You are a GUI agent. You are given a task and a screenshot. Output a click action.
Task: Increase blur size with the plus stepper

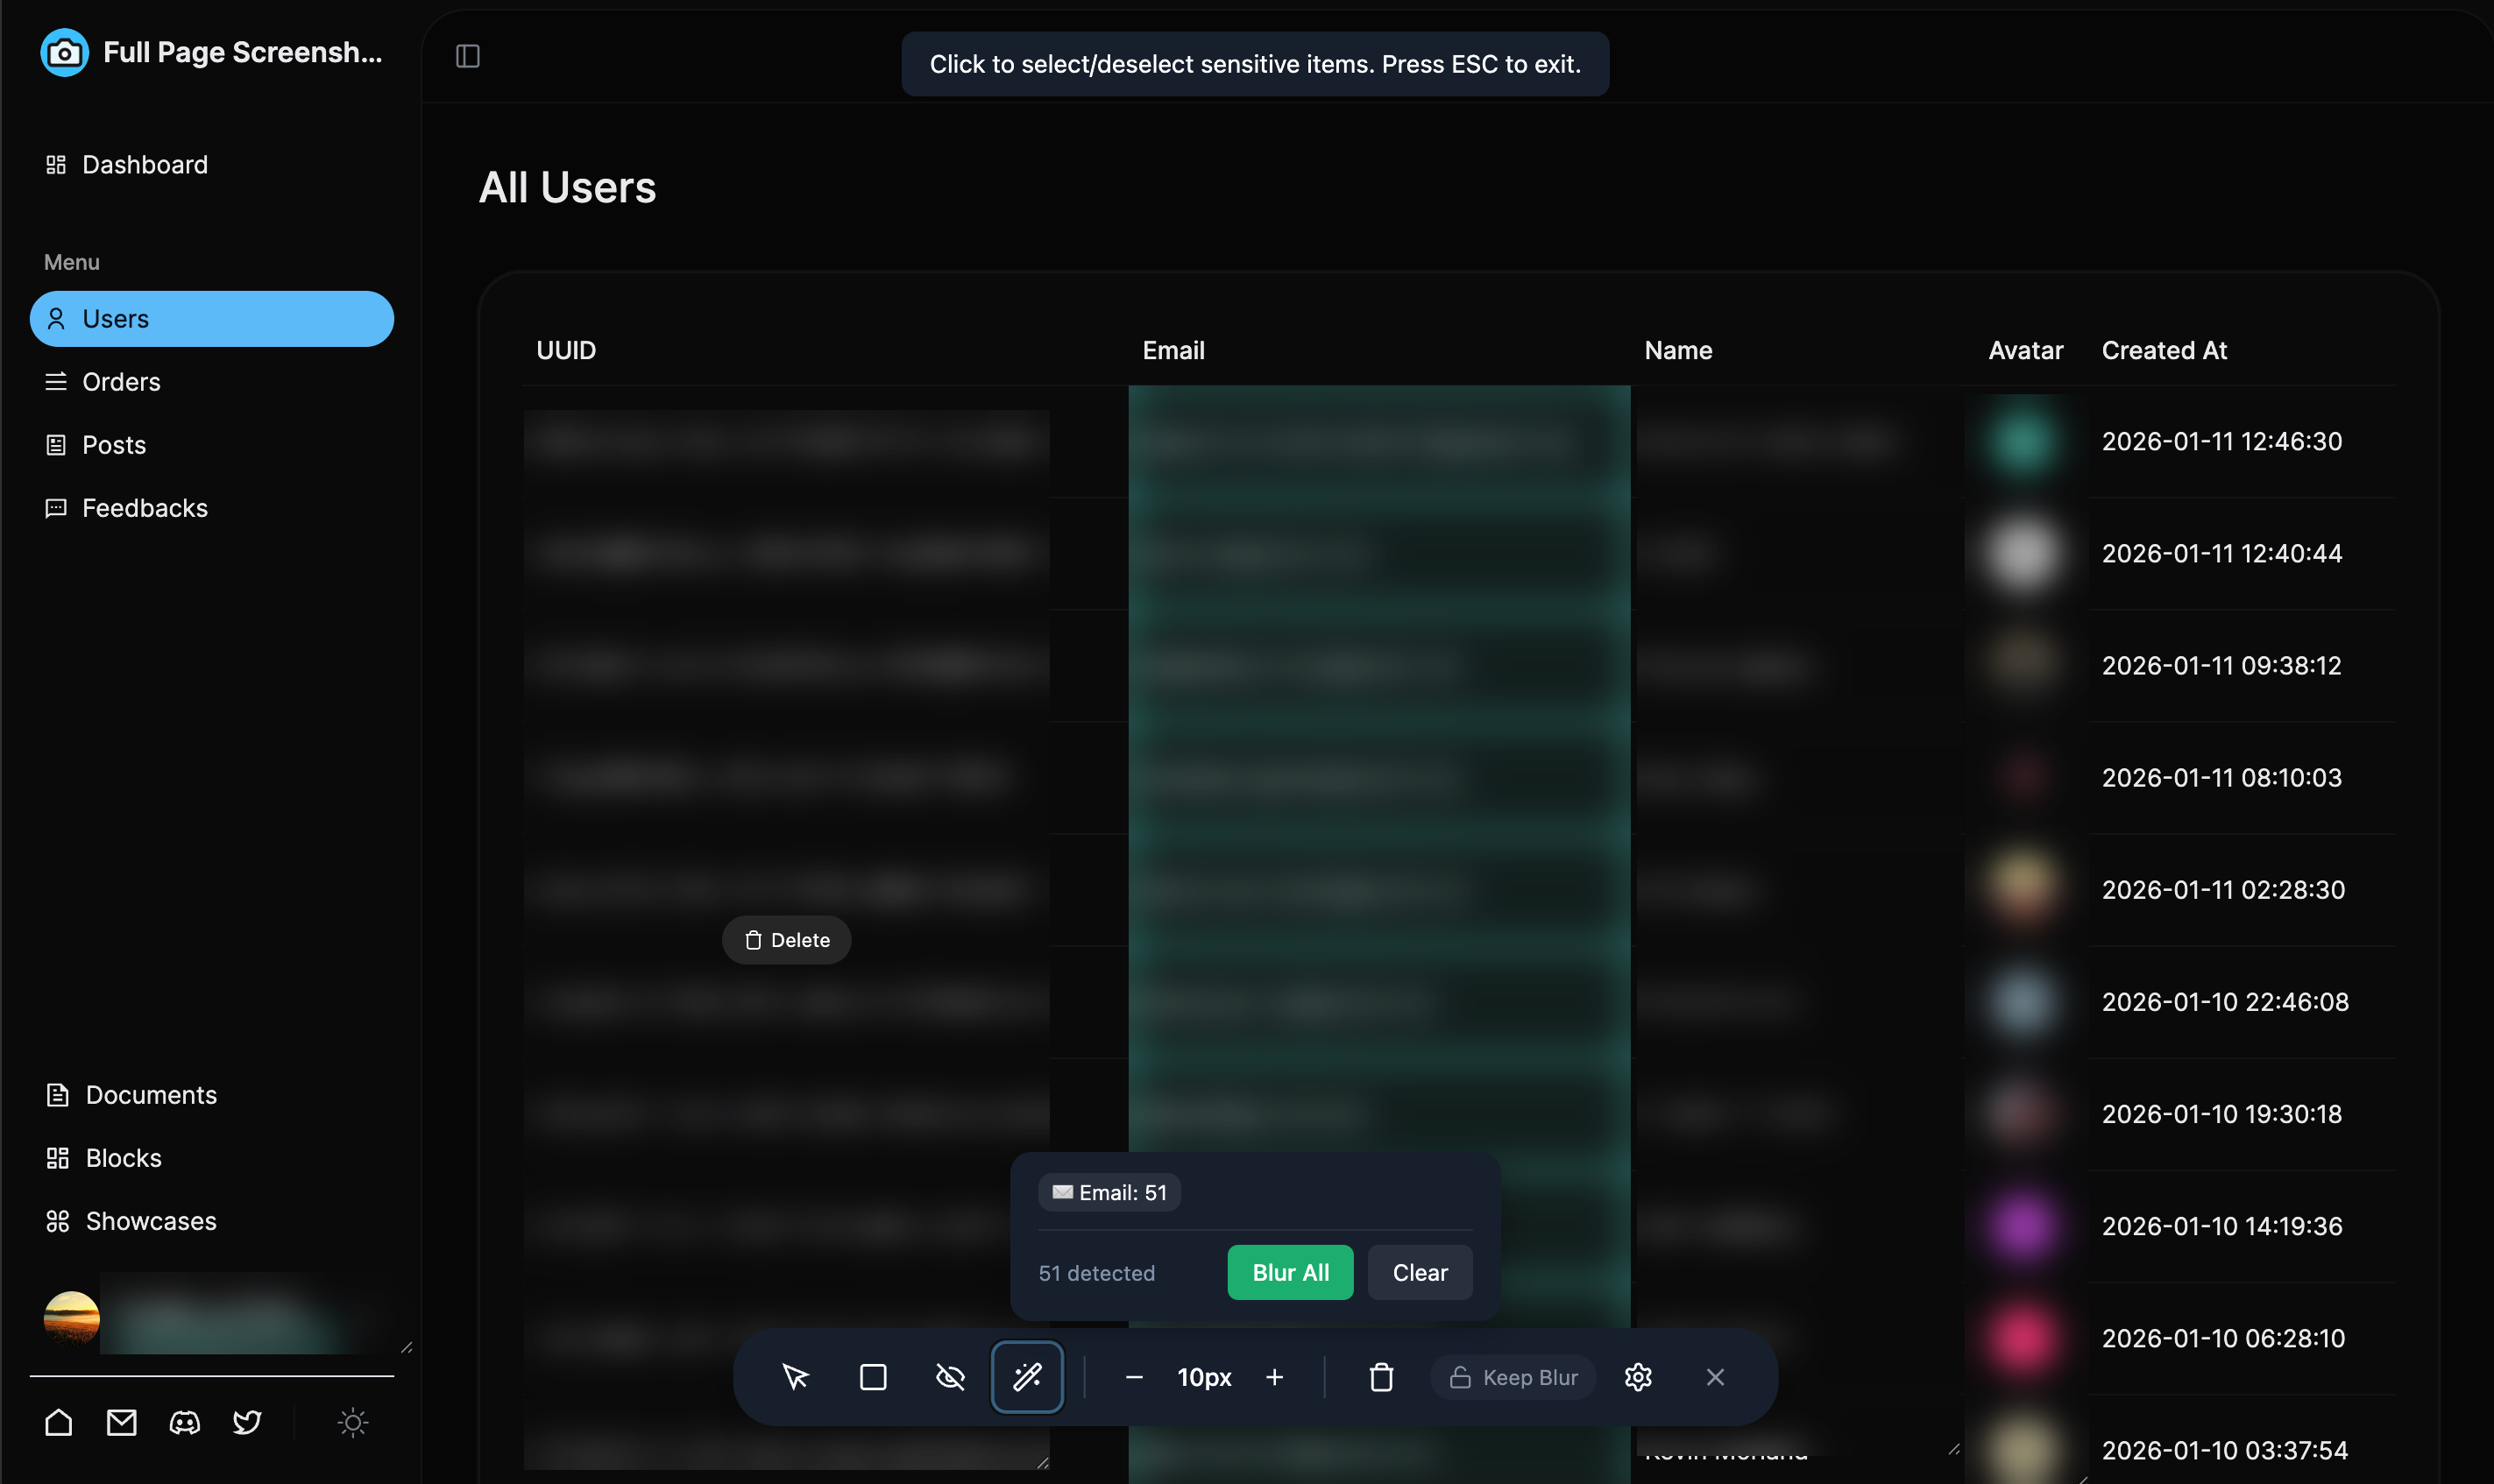(x=1275, y=1377)
